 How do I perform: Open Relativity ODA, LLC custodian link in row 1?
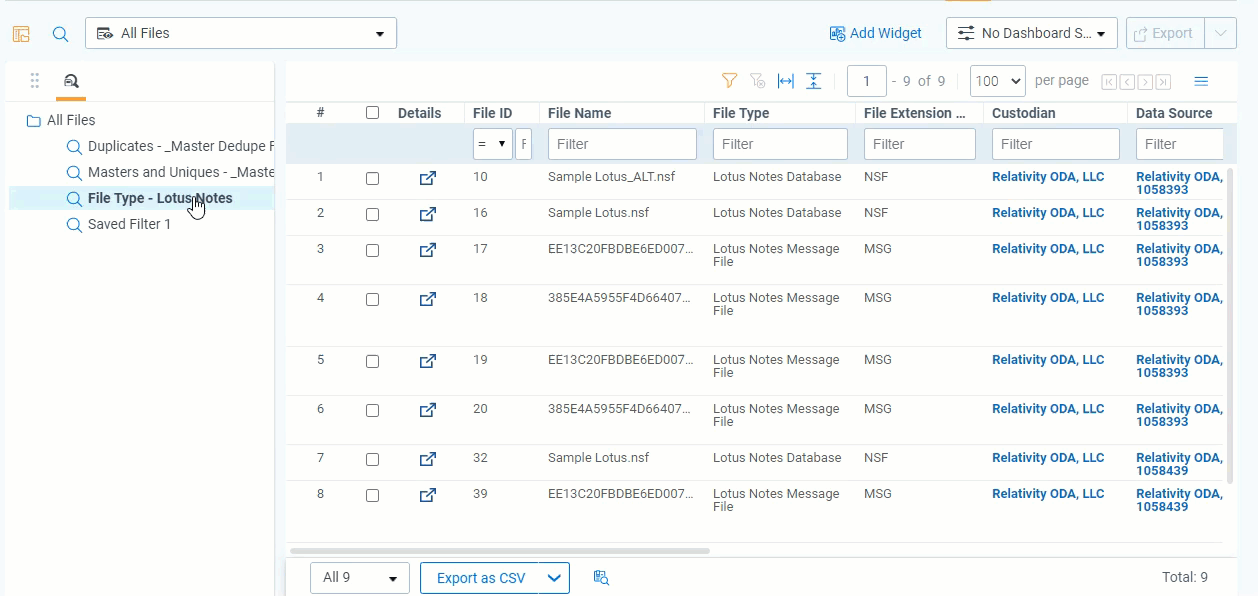point(1048,177)
